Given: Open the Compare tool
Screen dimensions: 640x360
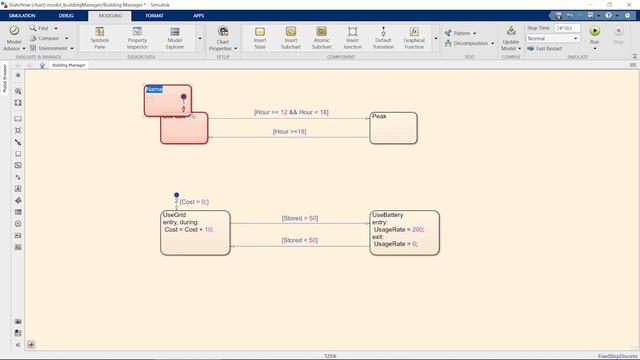Looking at the screenshot, I should click(x=45, y=38).
